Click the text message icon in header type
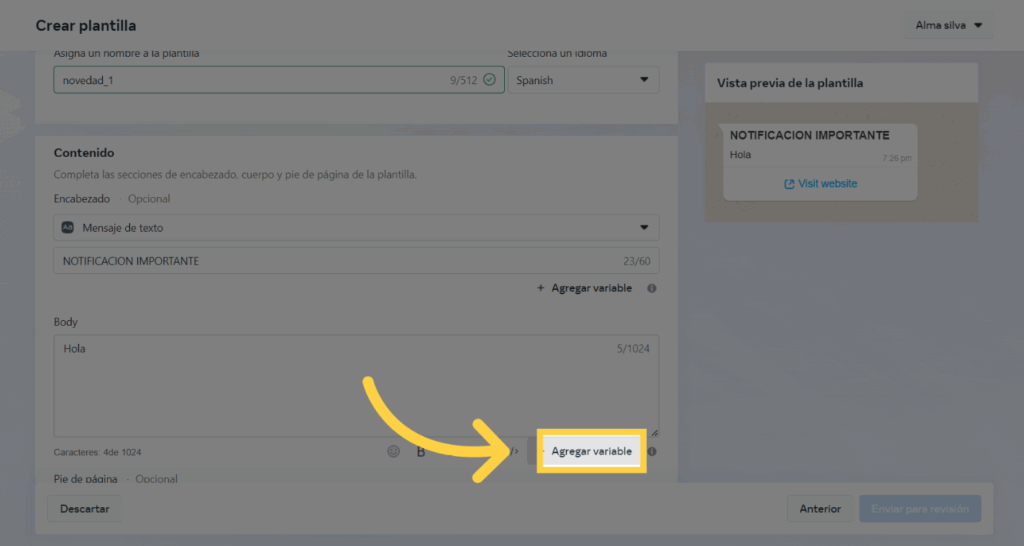This screenshot has width=1024, height=546. [68, 227]
